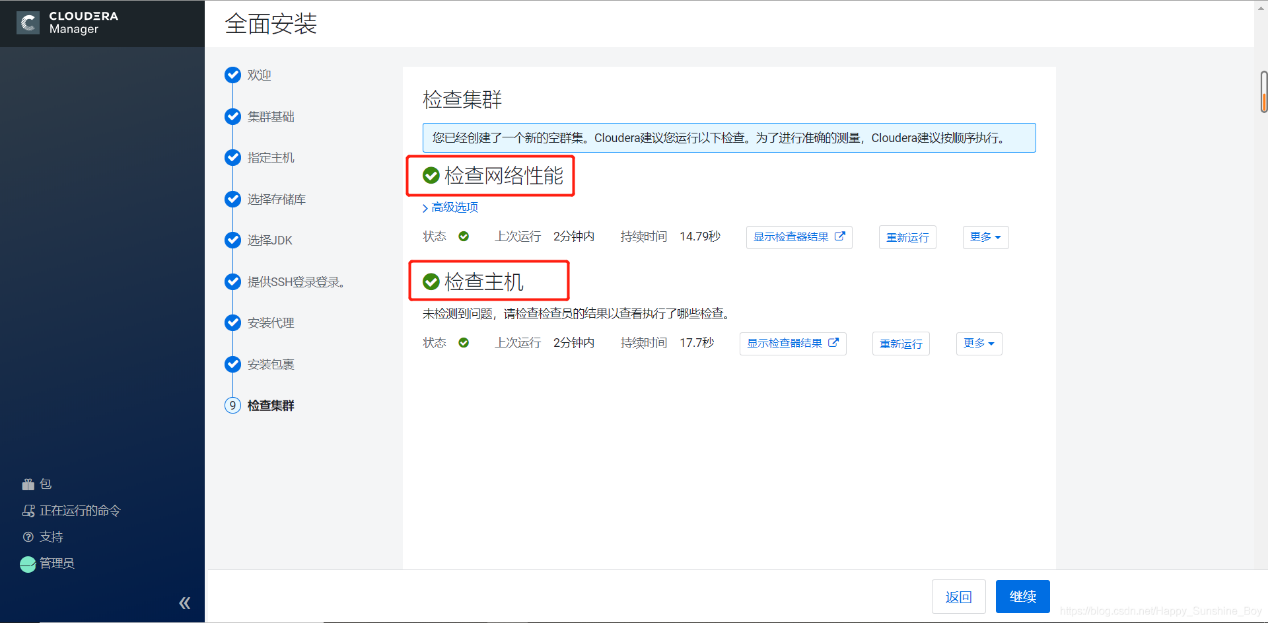This screenshot has width=1268, height=623.
Task: Open the 更多 dropdown for network performance check
Action: [985, 237]
